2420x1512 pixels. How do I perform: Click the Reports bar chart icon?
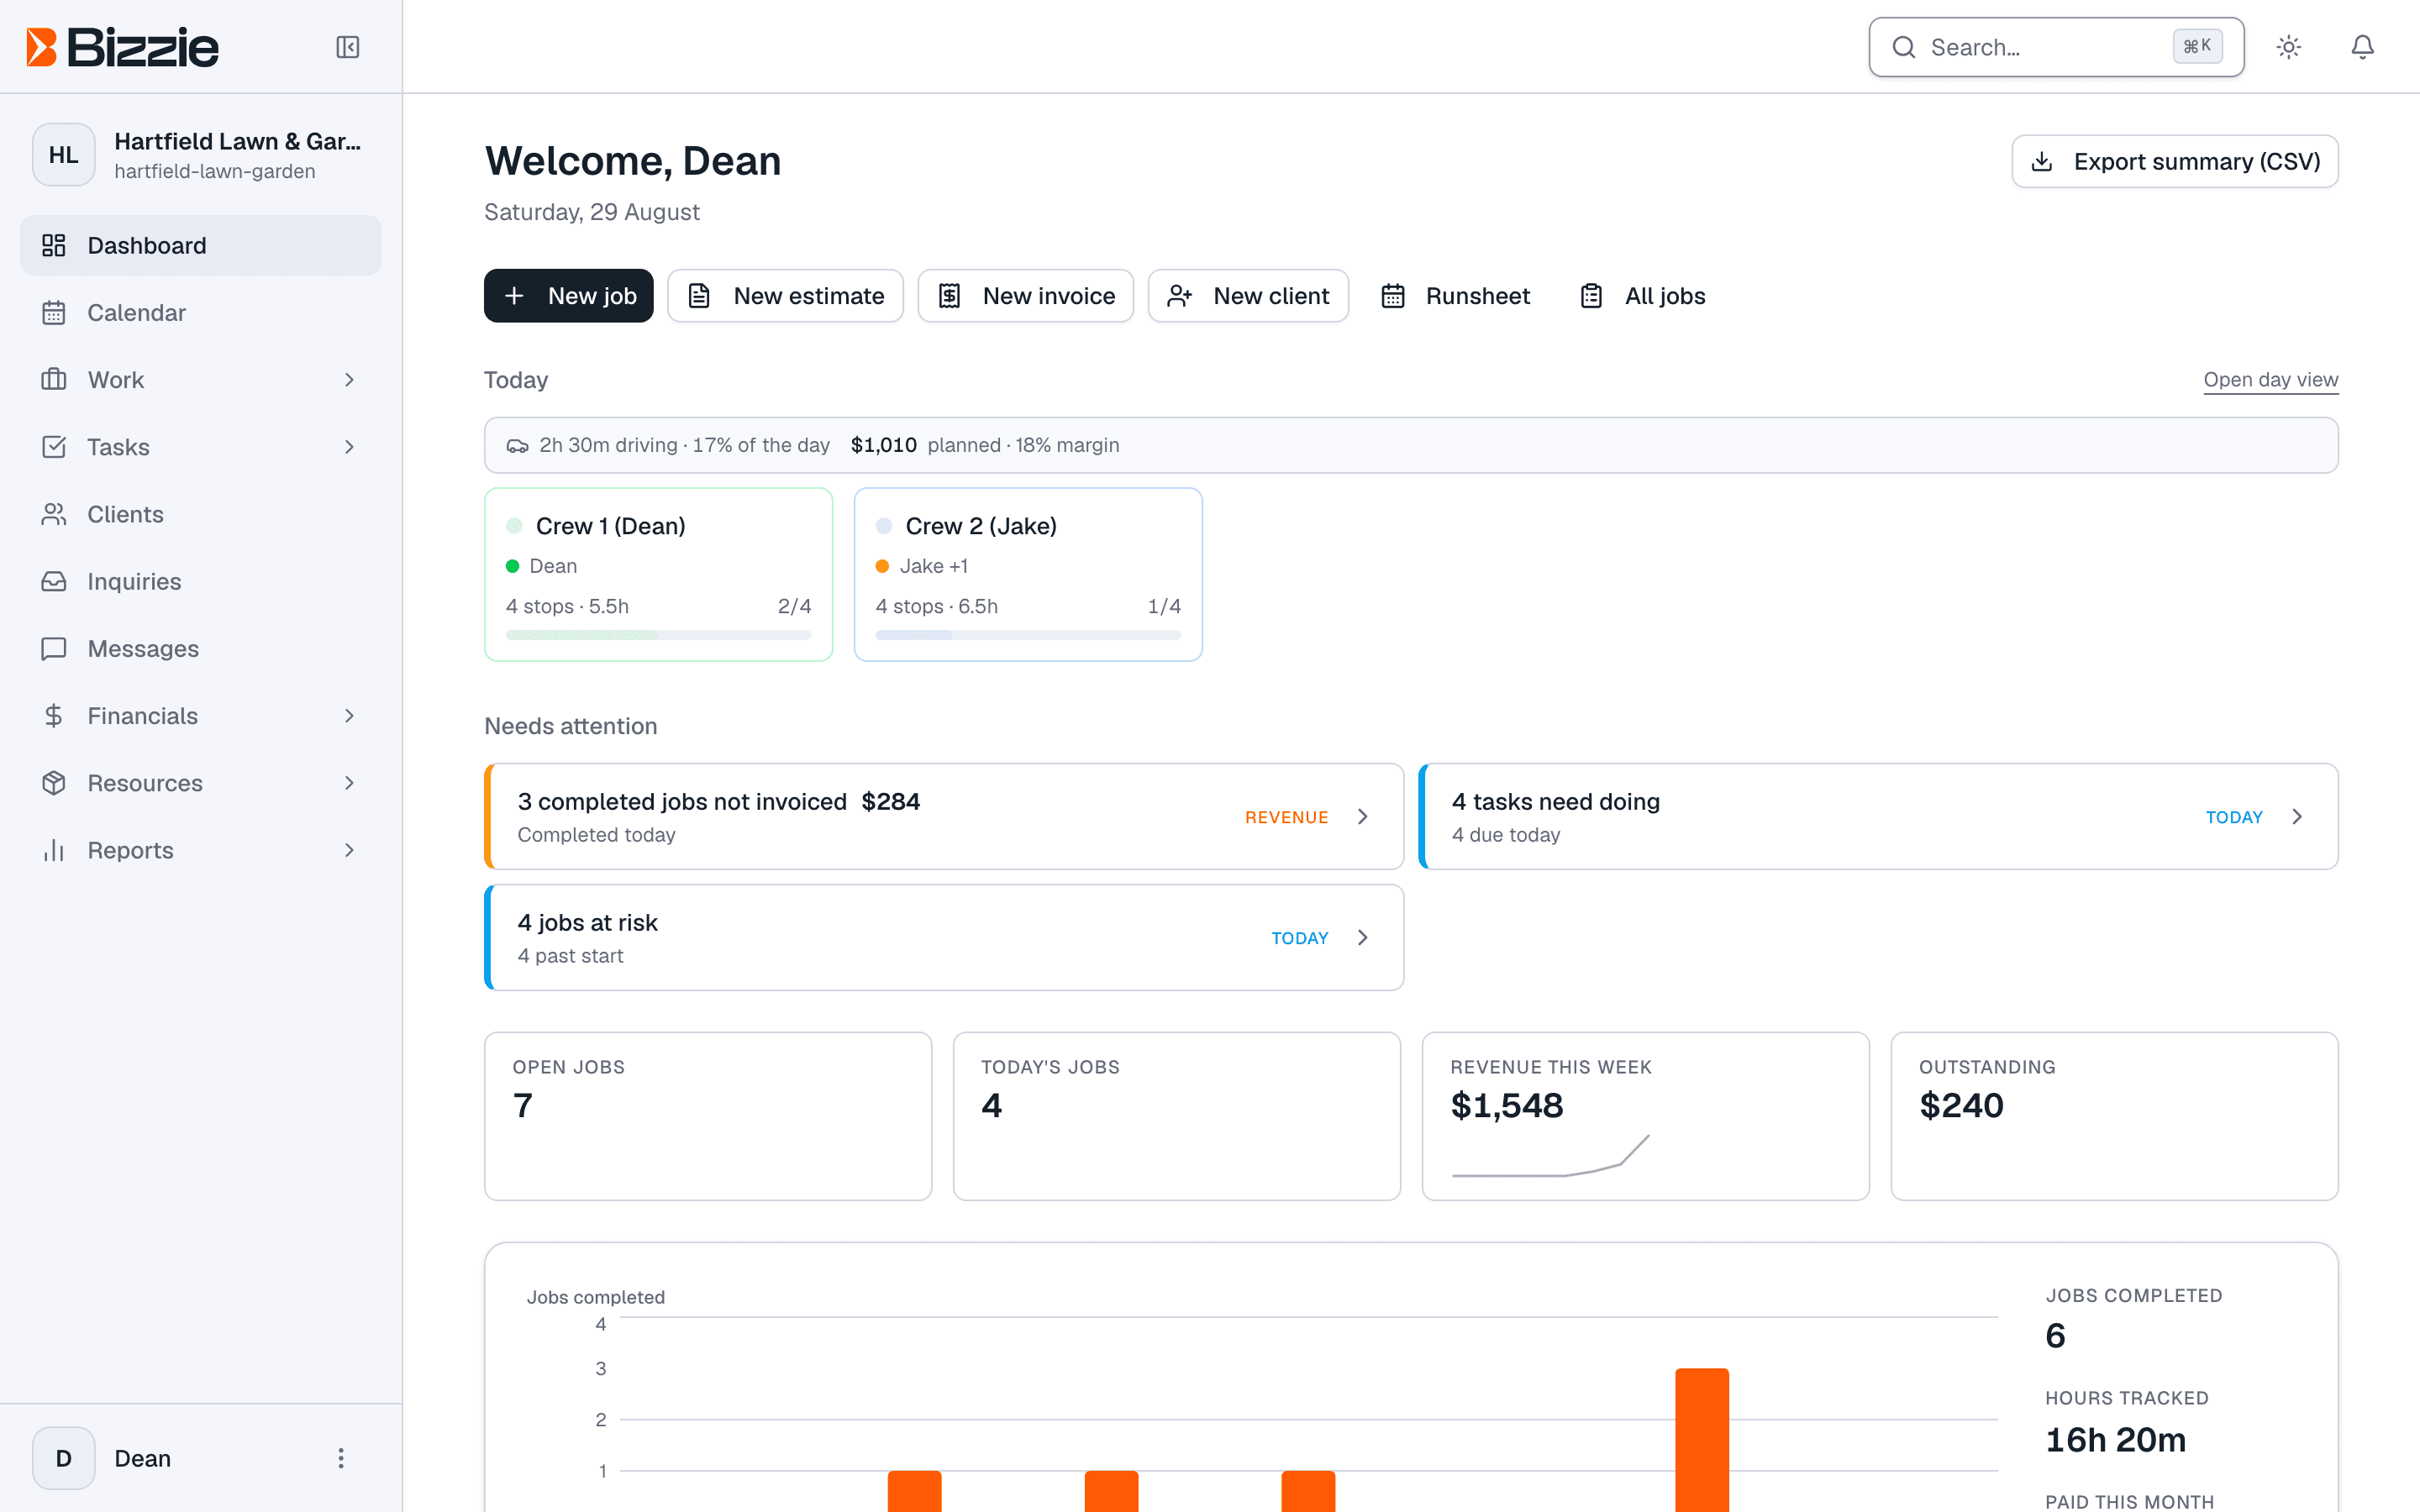tap(54, 850)
